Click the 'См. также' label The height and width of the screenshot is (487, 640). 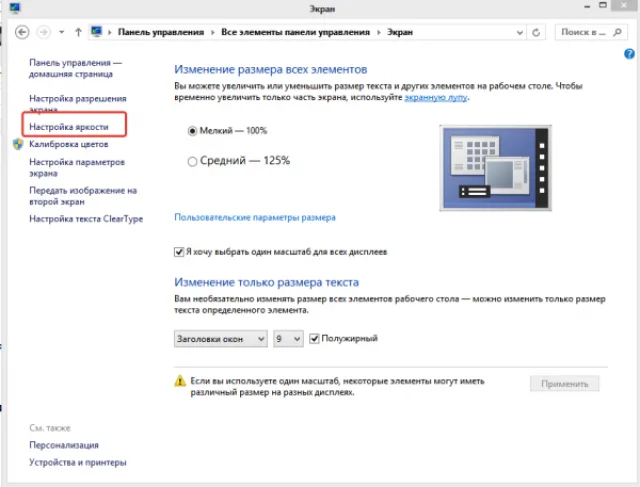(50, 428)
